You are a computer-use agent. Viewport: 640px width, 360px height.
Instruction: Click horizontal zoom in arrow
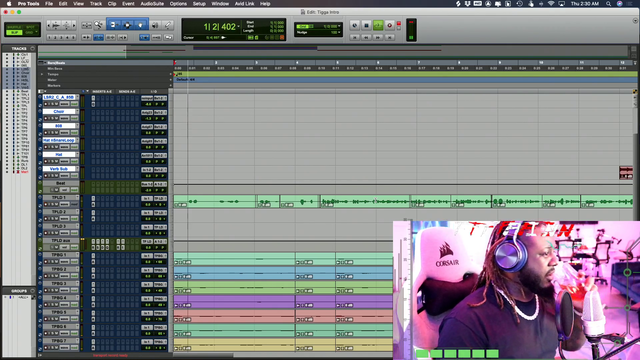(x=74, y=25)
